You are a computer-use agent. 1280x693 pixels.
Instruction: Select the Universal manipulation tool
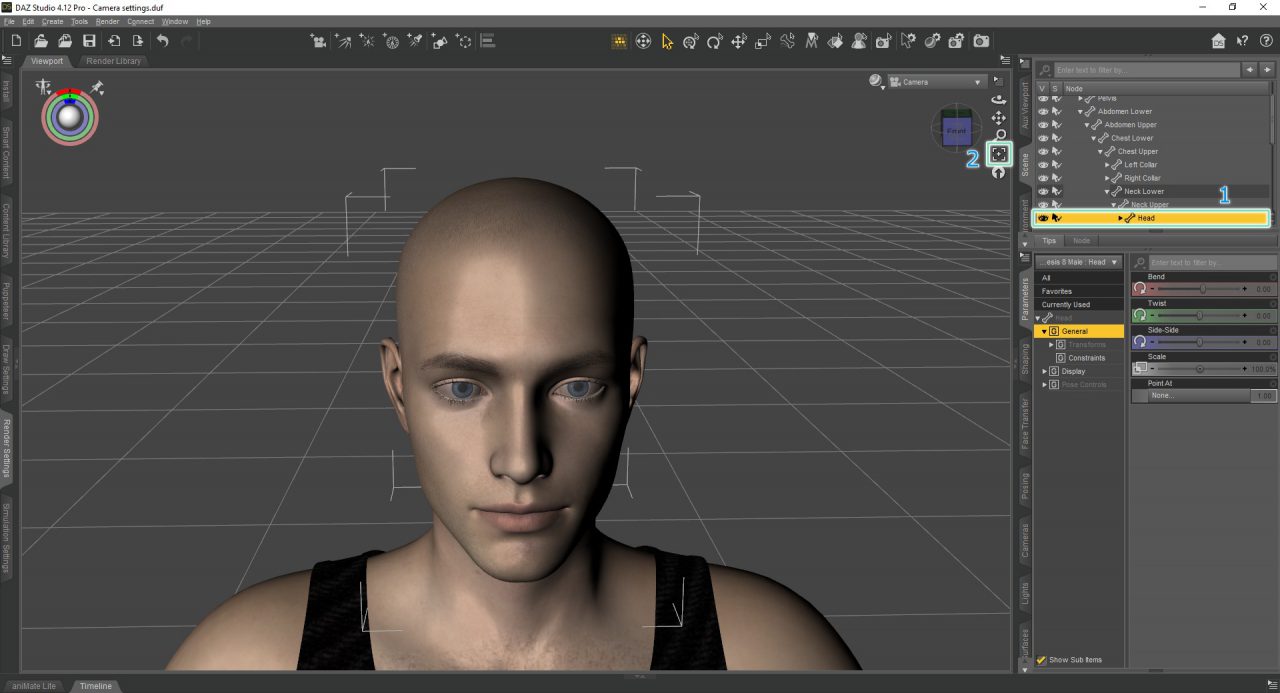[689, 41]
